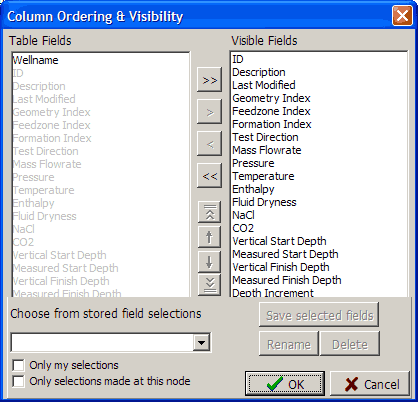Click the remove all fields (<<) button

(x=209, y=176)
